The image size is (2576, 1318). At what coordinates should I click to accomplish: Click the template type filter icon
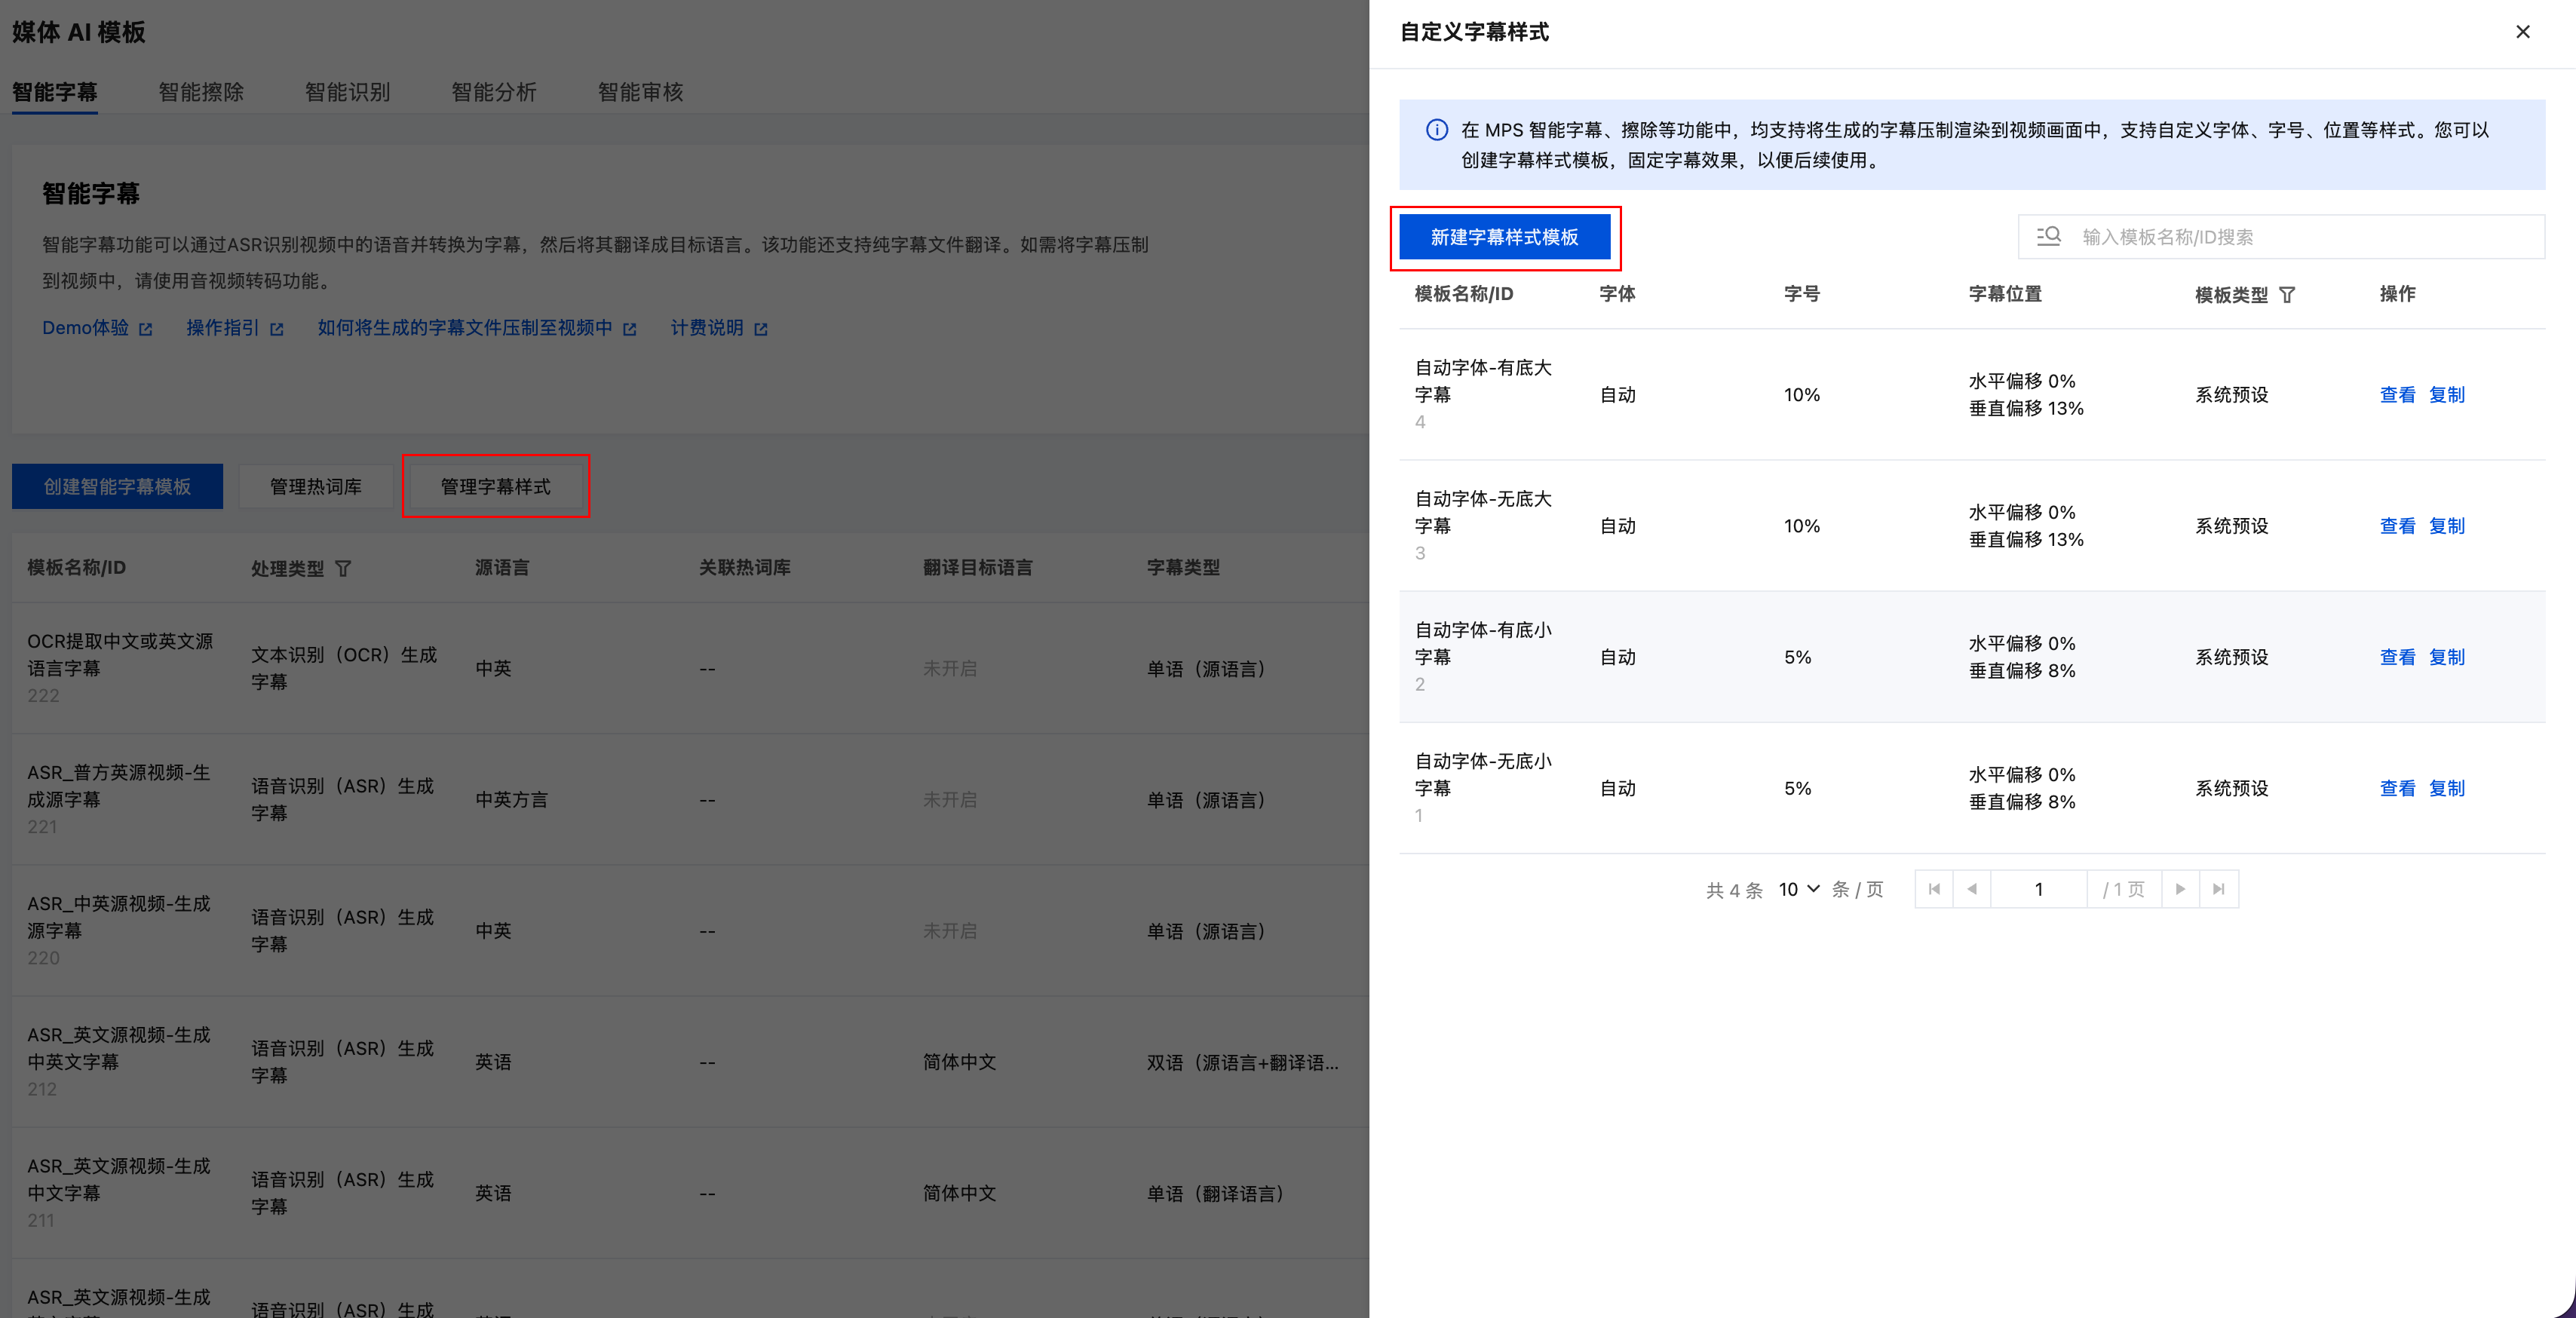click(x=2287, y=295)
